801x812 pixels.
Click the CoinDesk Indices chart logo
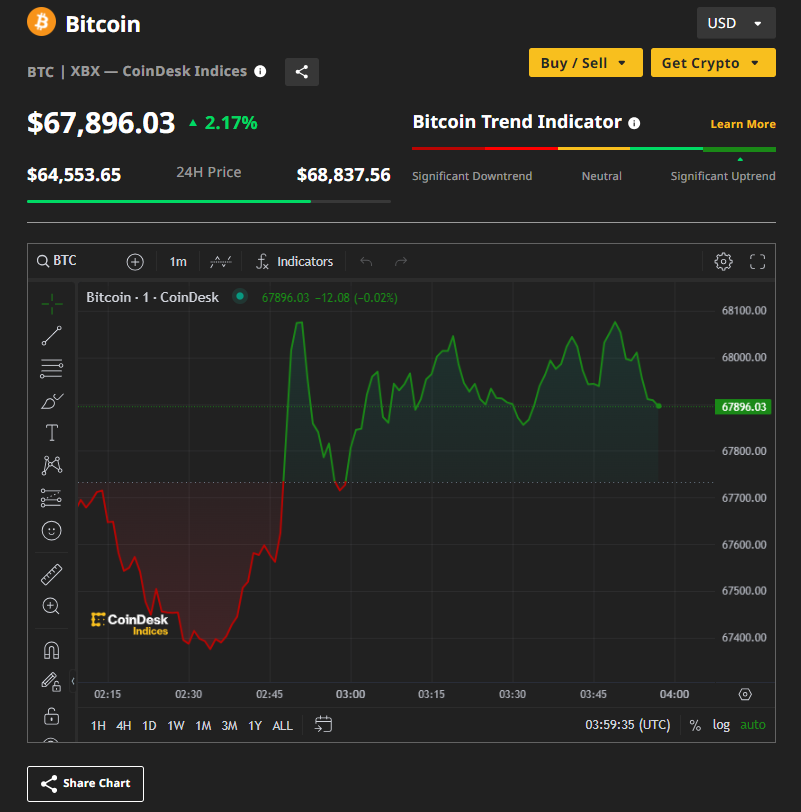(129, 624)
